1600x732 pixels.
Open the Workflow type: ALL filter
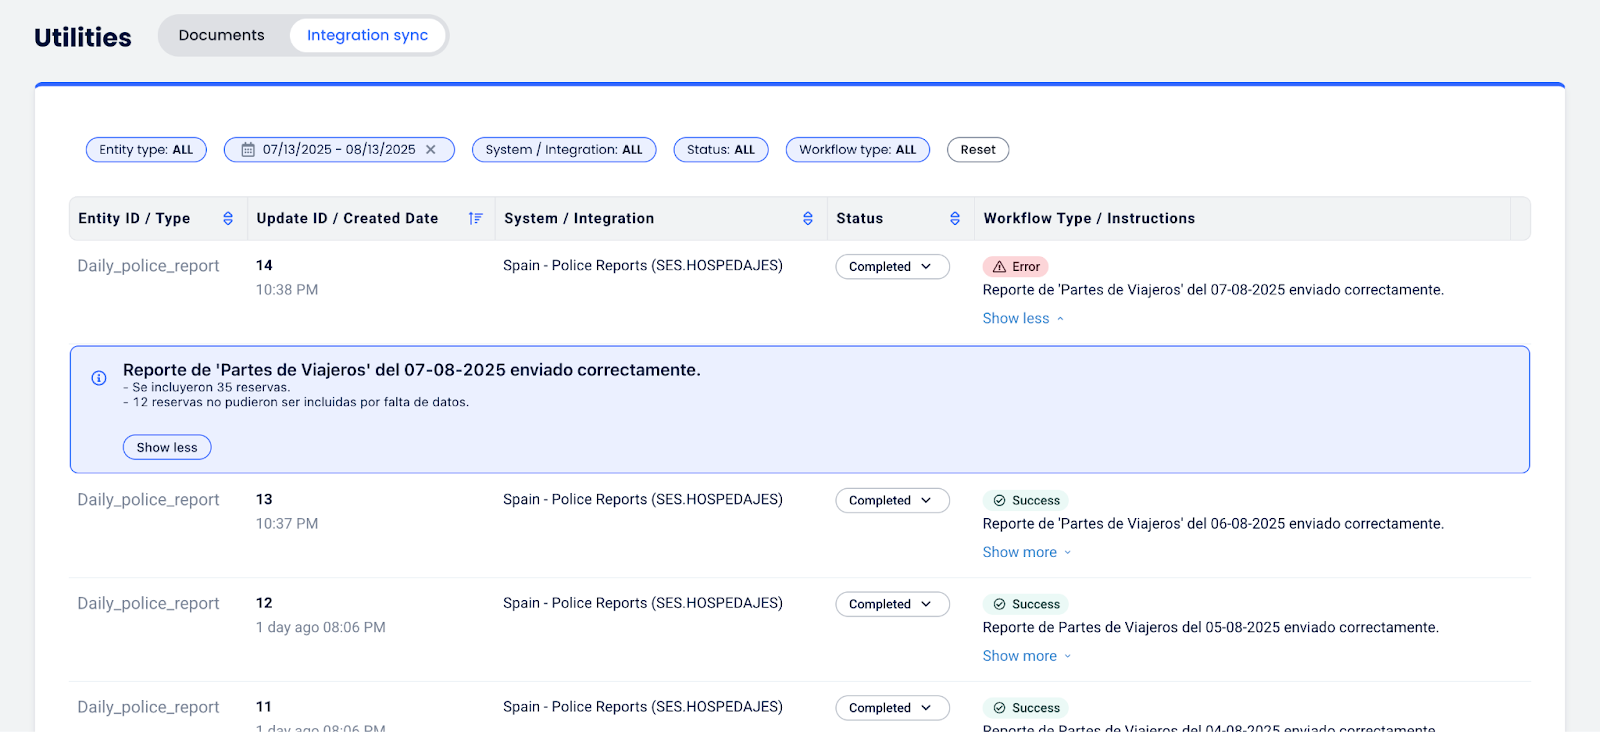857,150
